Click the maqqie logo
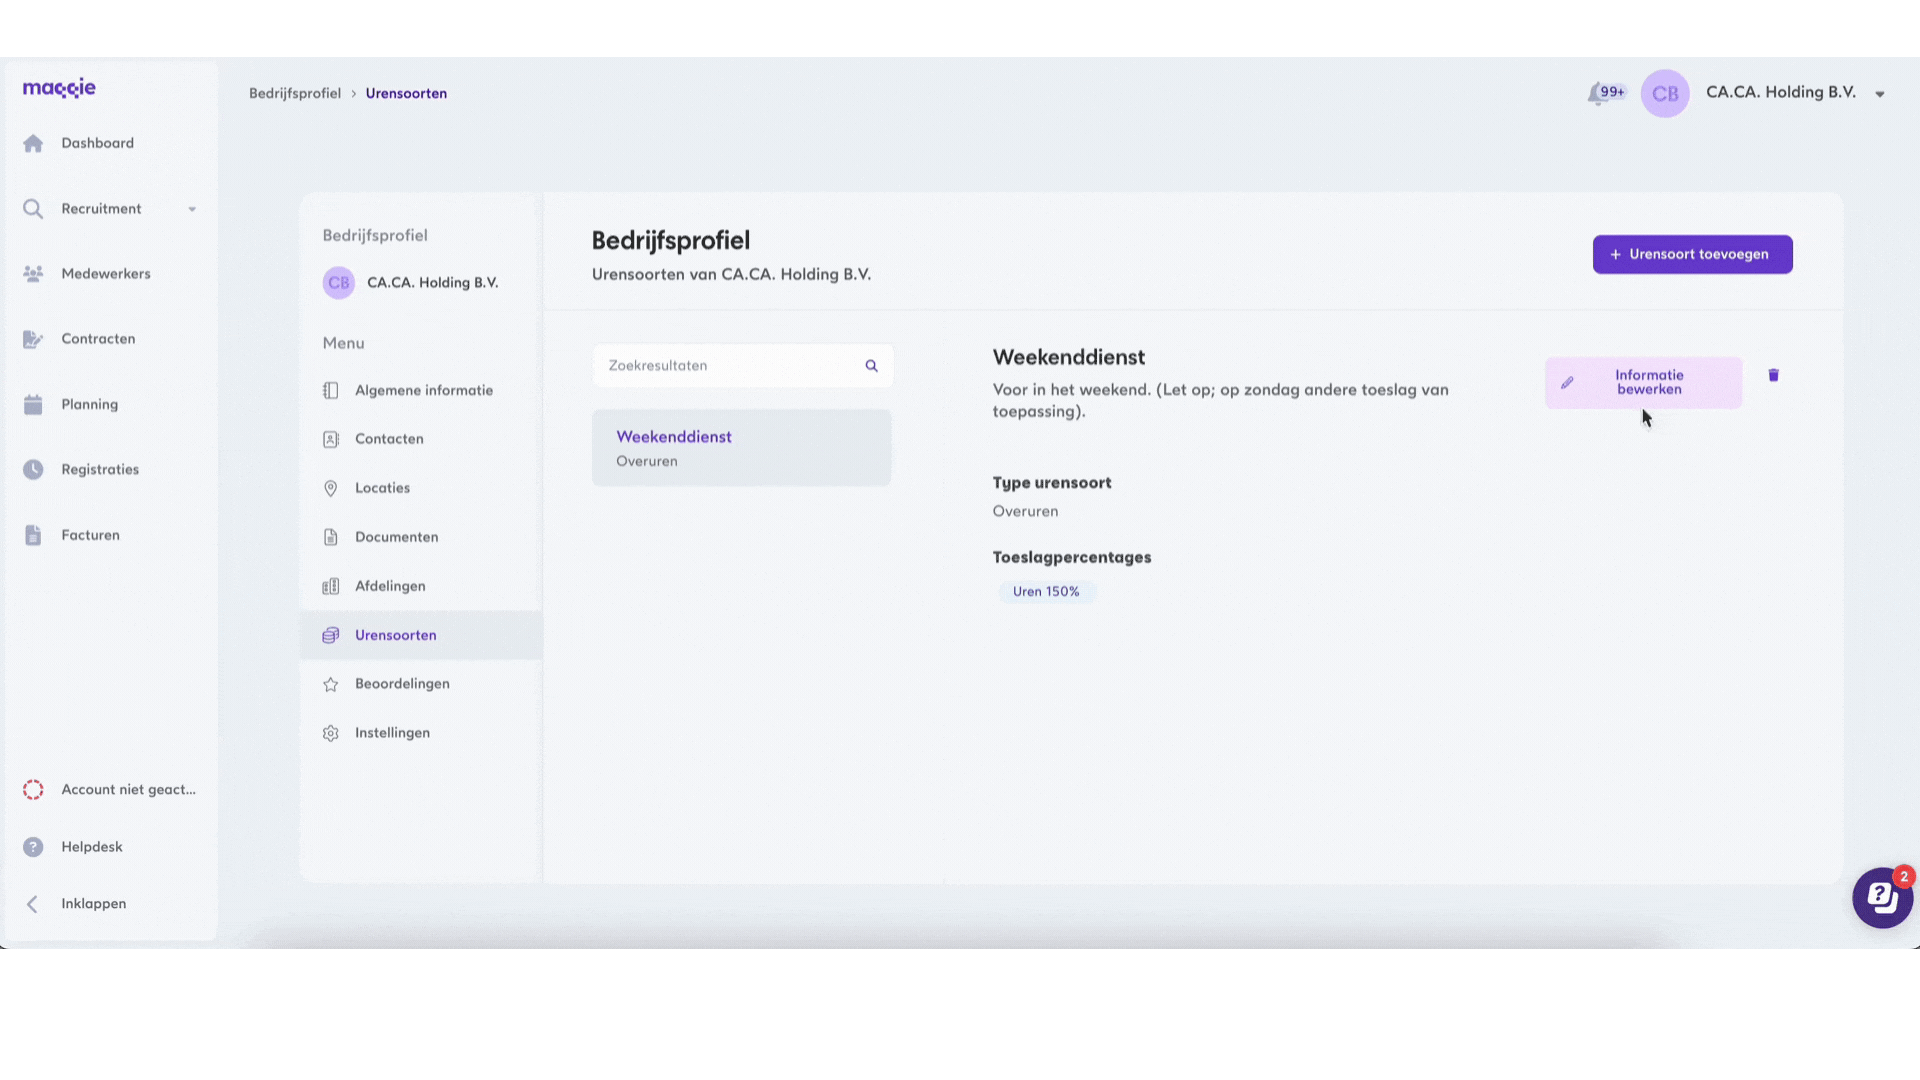The width and height of the screenshot is (1920, 1080). 59,88
